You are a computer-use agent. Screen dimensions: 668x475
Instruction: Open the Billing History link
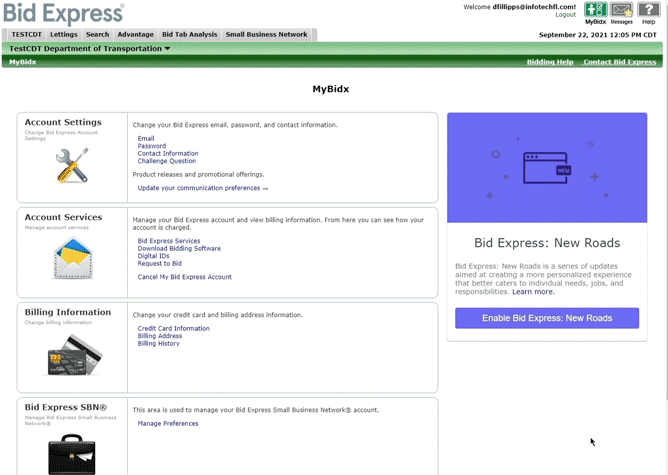tap(158, 343)
